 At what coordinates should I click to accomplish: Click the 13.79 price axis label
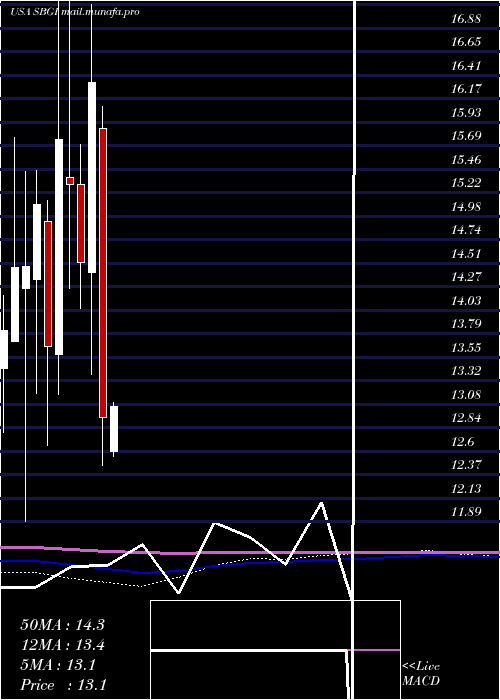coord(466,324)
